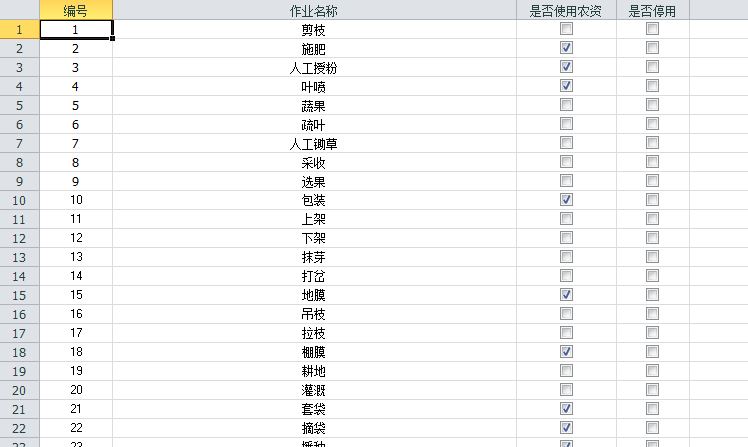This screenshot has height=447, width=748.
Task: Click the 灌溉 cell
Action: point(314,390)
